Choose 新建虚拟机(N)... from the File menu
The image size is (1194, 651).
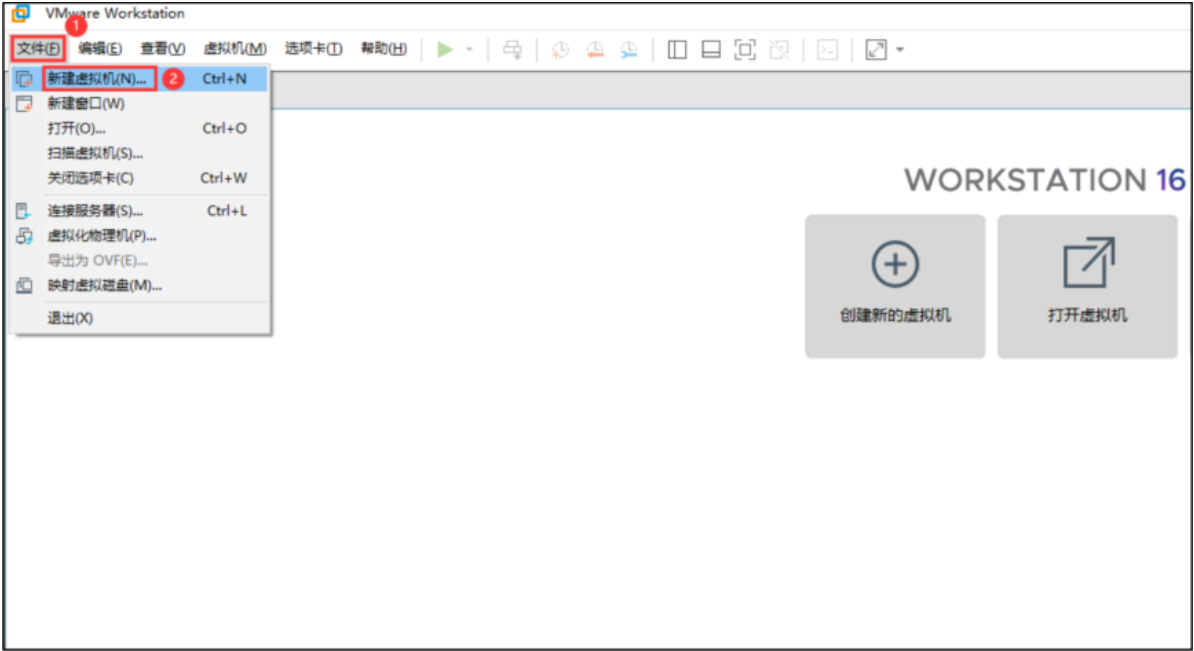(x=141, y=78)
